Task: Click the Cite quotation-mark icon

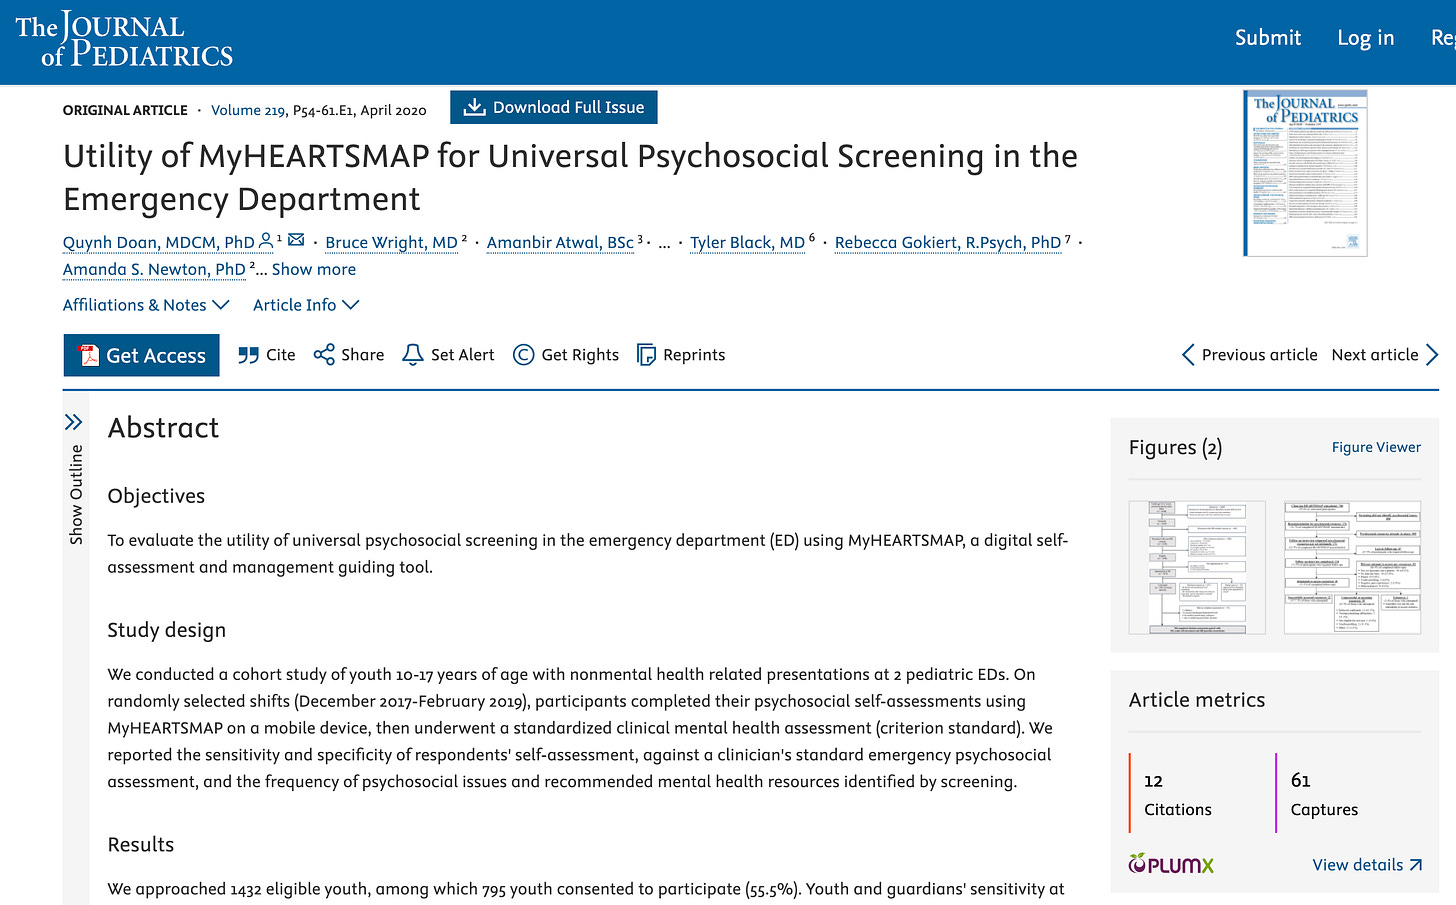Action: click(x=249, y=355)
